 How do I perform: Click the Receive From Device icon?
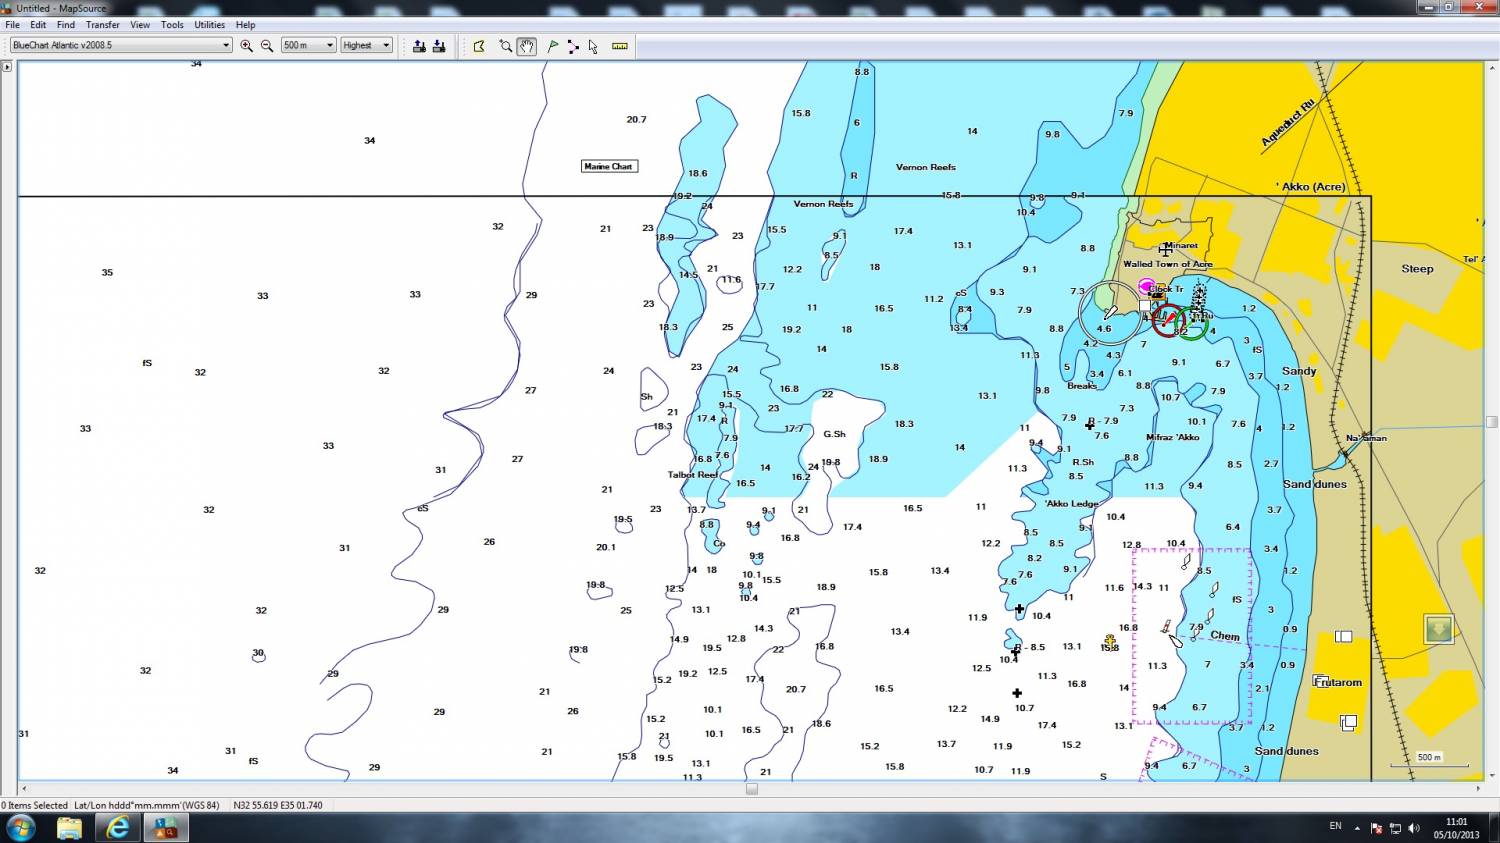point(439,46)
